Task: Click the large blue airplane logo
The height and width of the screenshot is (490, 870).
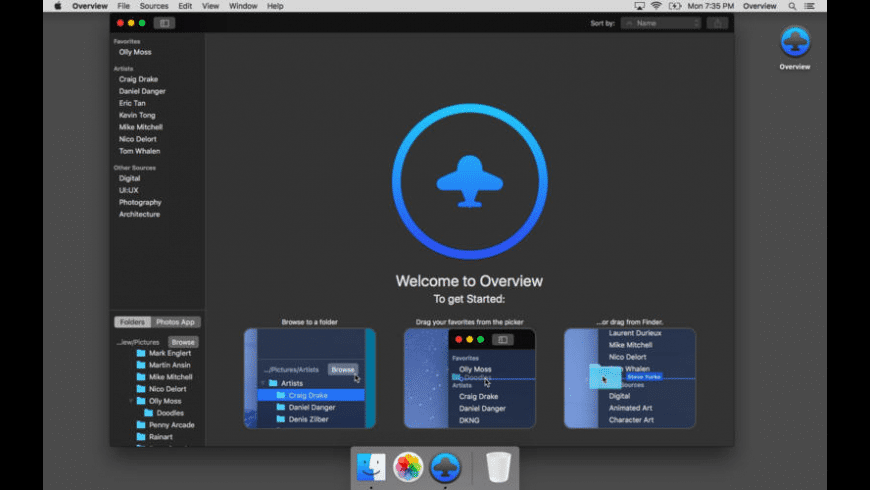Action: [x=469, y=181]
